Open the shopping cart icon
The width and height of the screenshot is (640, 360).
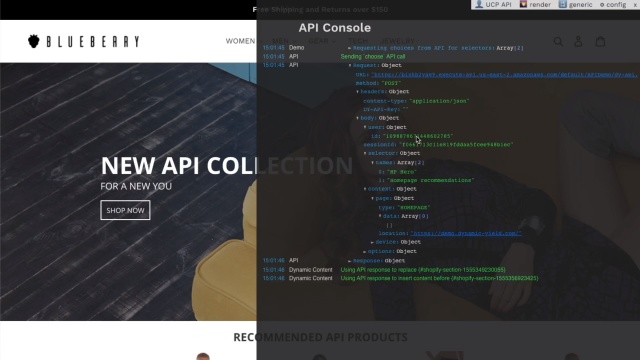pos(600,41)
